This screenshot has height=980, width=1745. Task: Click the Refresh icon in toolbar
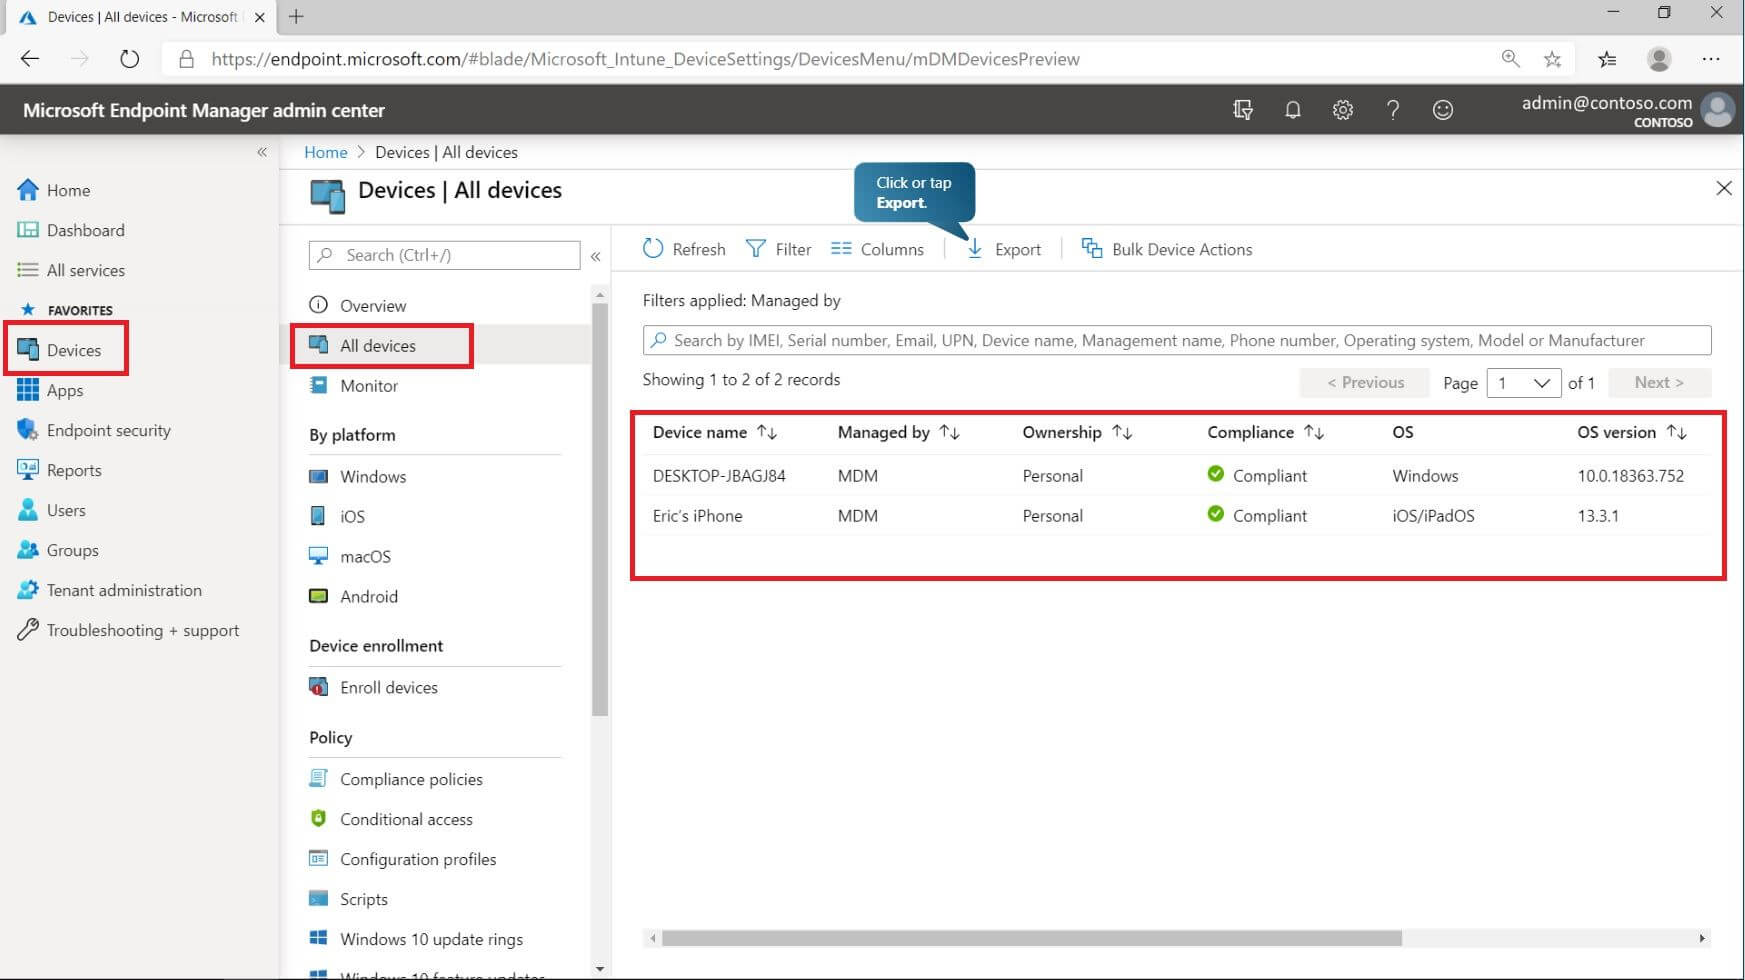(653, 249)
